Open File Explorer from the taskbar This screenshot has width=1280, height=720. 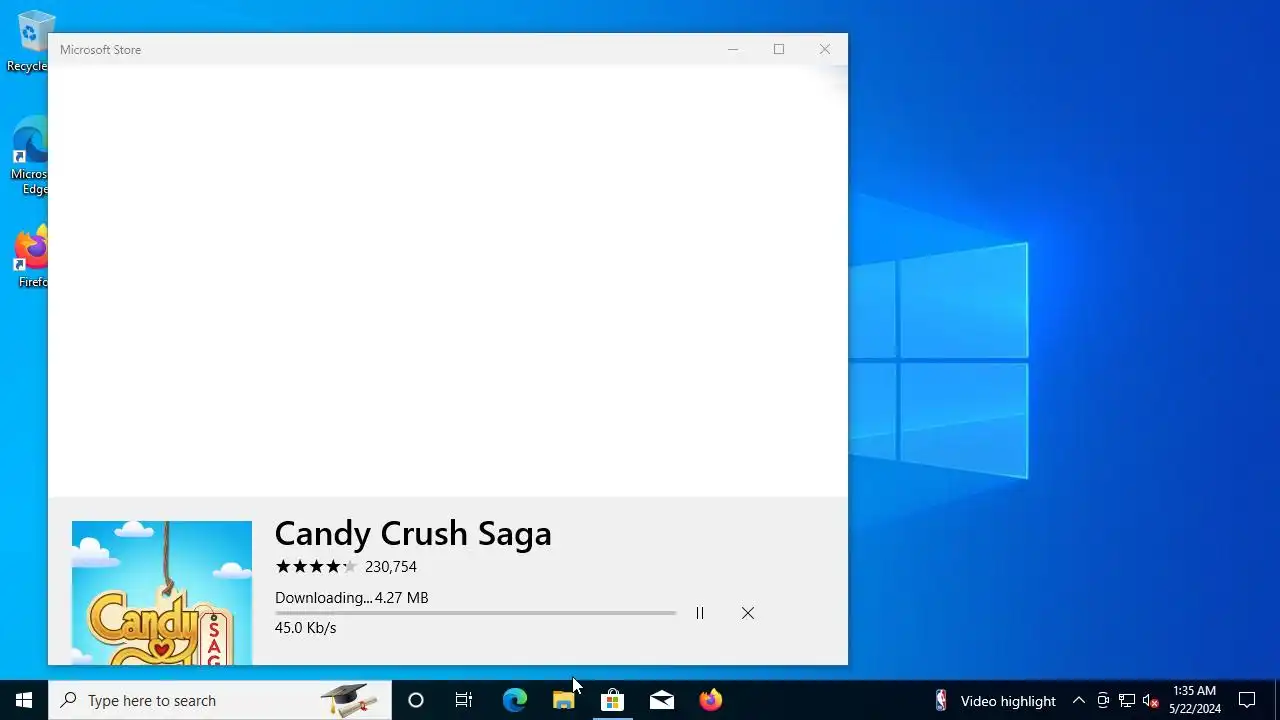(x=563, y=700)
